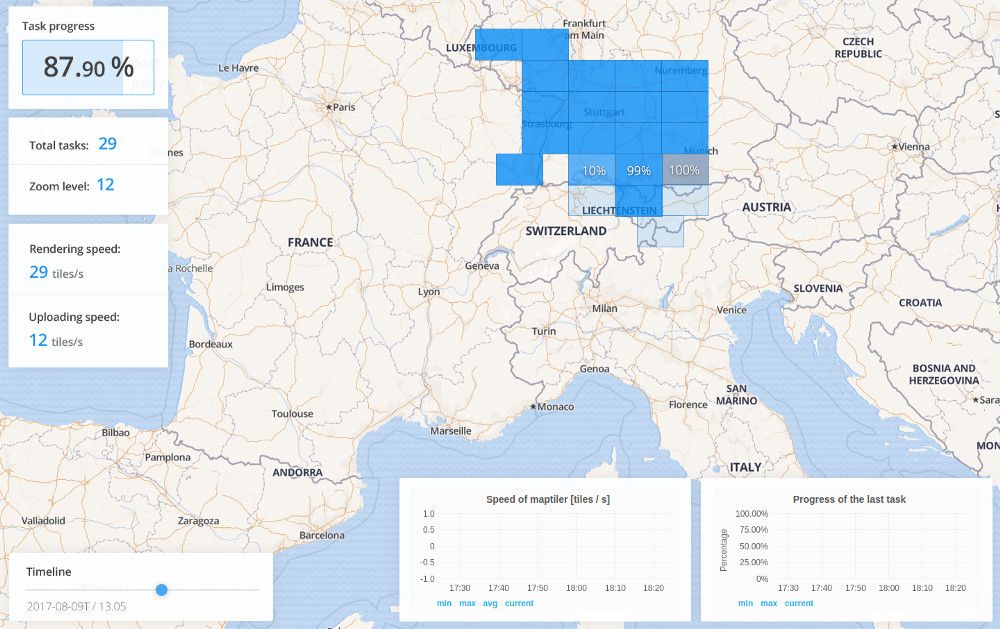This screenshot has width=1000, height=629.
Task: Click the 'Task progress' heading
Action: 58,26
